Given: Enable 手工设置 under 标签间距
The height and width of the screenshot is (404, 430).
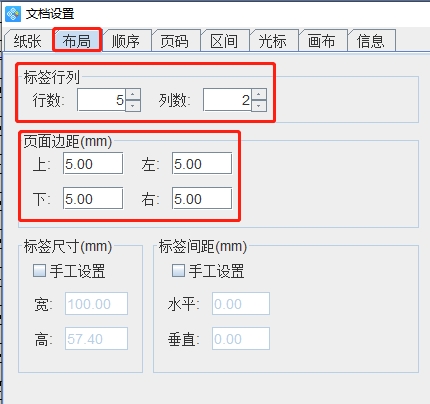Looking at the screenshot, I should coord(178,270).
